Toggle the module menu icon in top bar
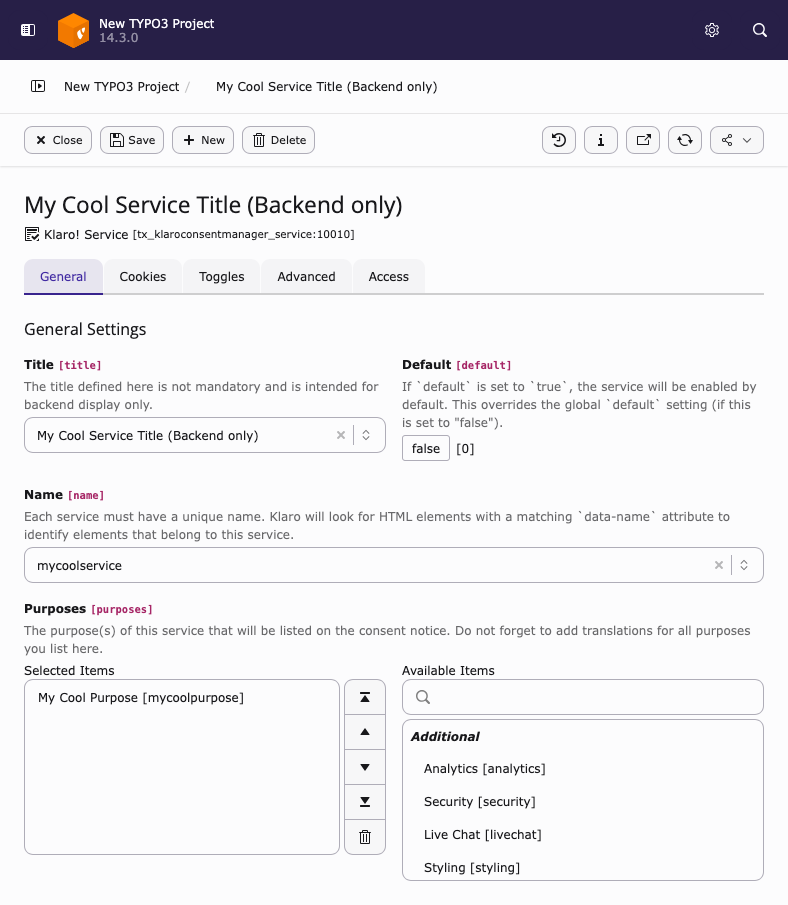The image size is (788, 905). click(28, 30)
